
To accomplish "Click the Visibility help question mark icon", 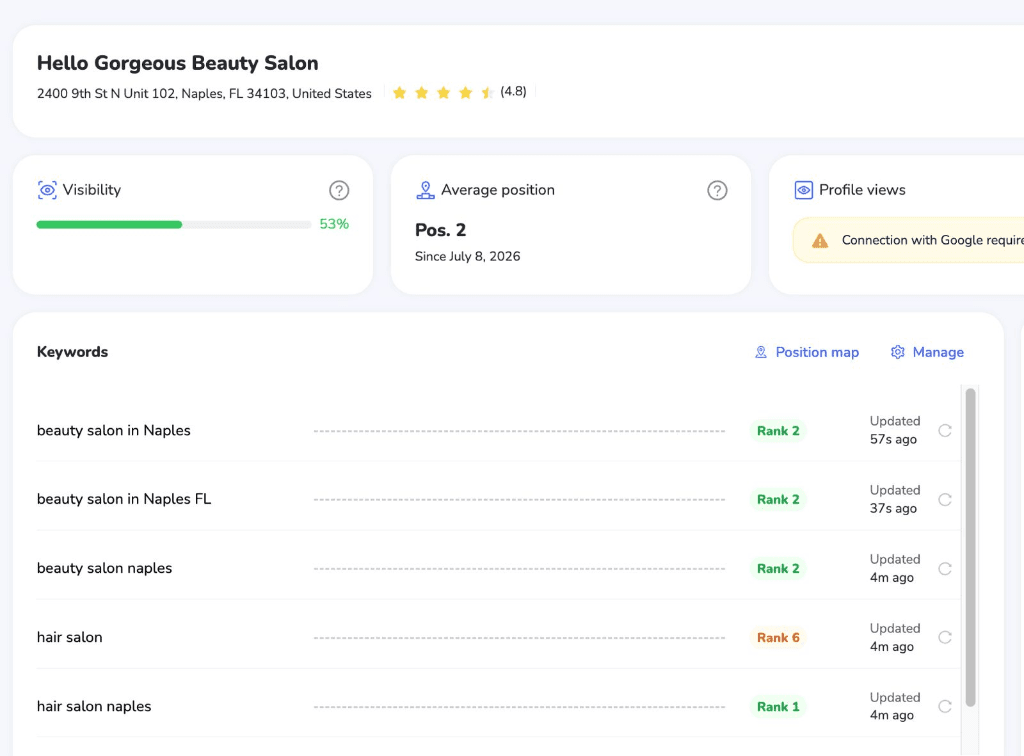I will (338, 191).
